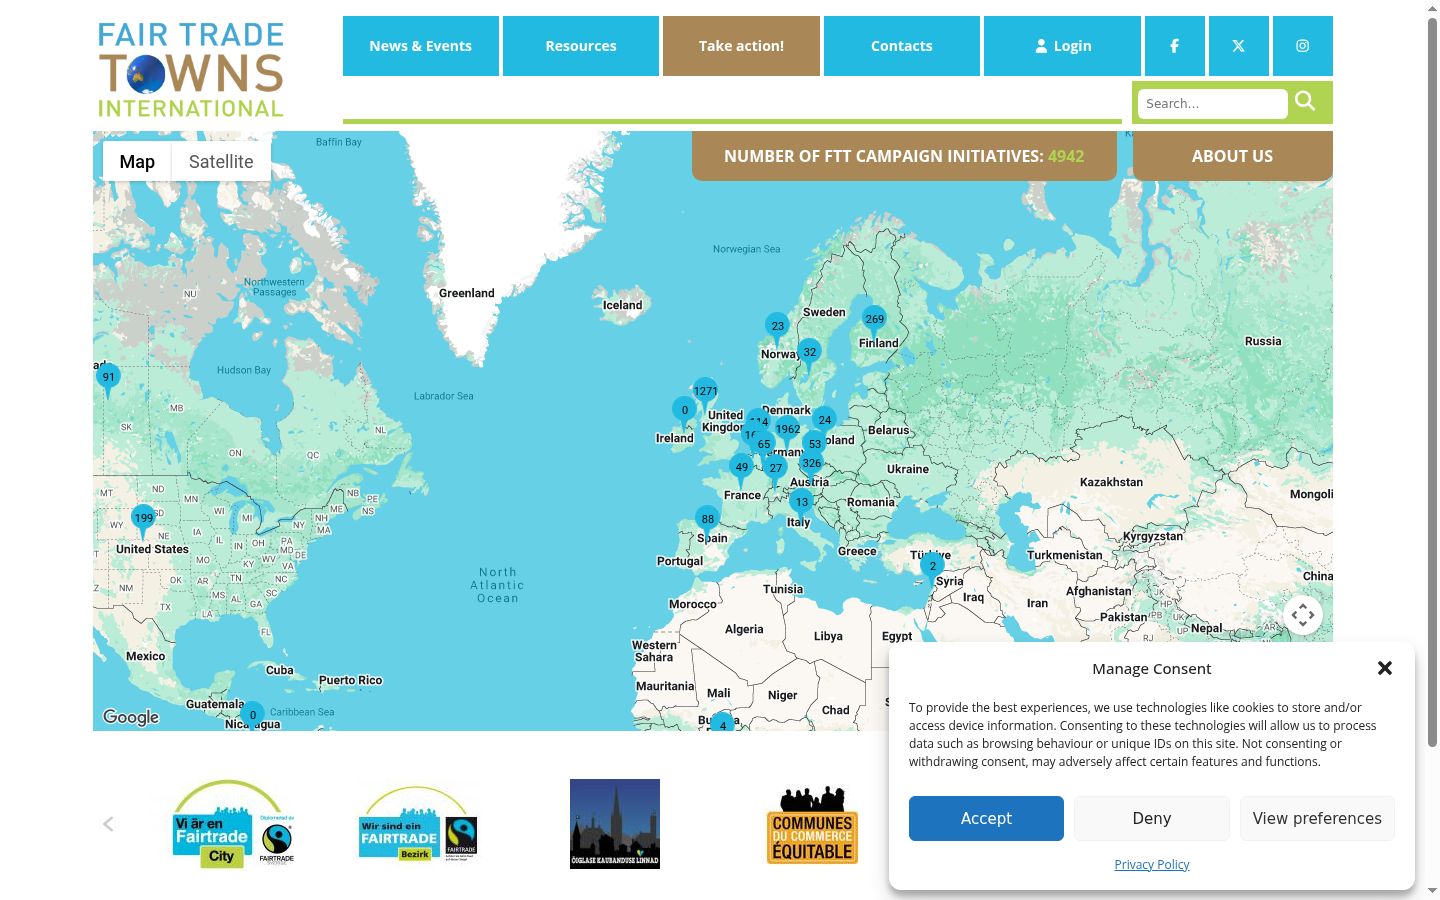The width and height of the screenshot is (1440, 900).
Task: Click the page vertical scrollbar
Action: click(1432, 380)
